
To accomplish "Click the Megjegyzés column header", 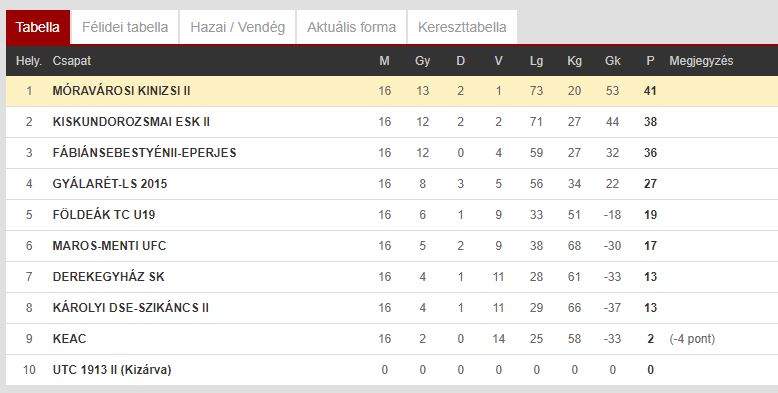I will (x=701, y=61).
